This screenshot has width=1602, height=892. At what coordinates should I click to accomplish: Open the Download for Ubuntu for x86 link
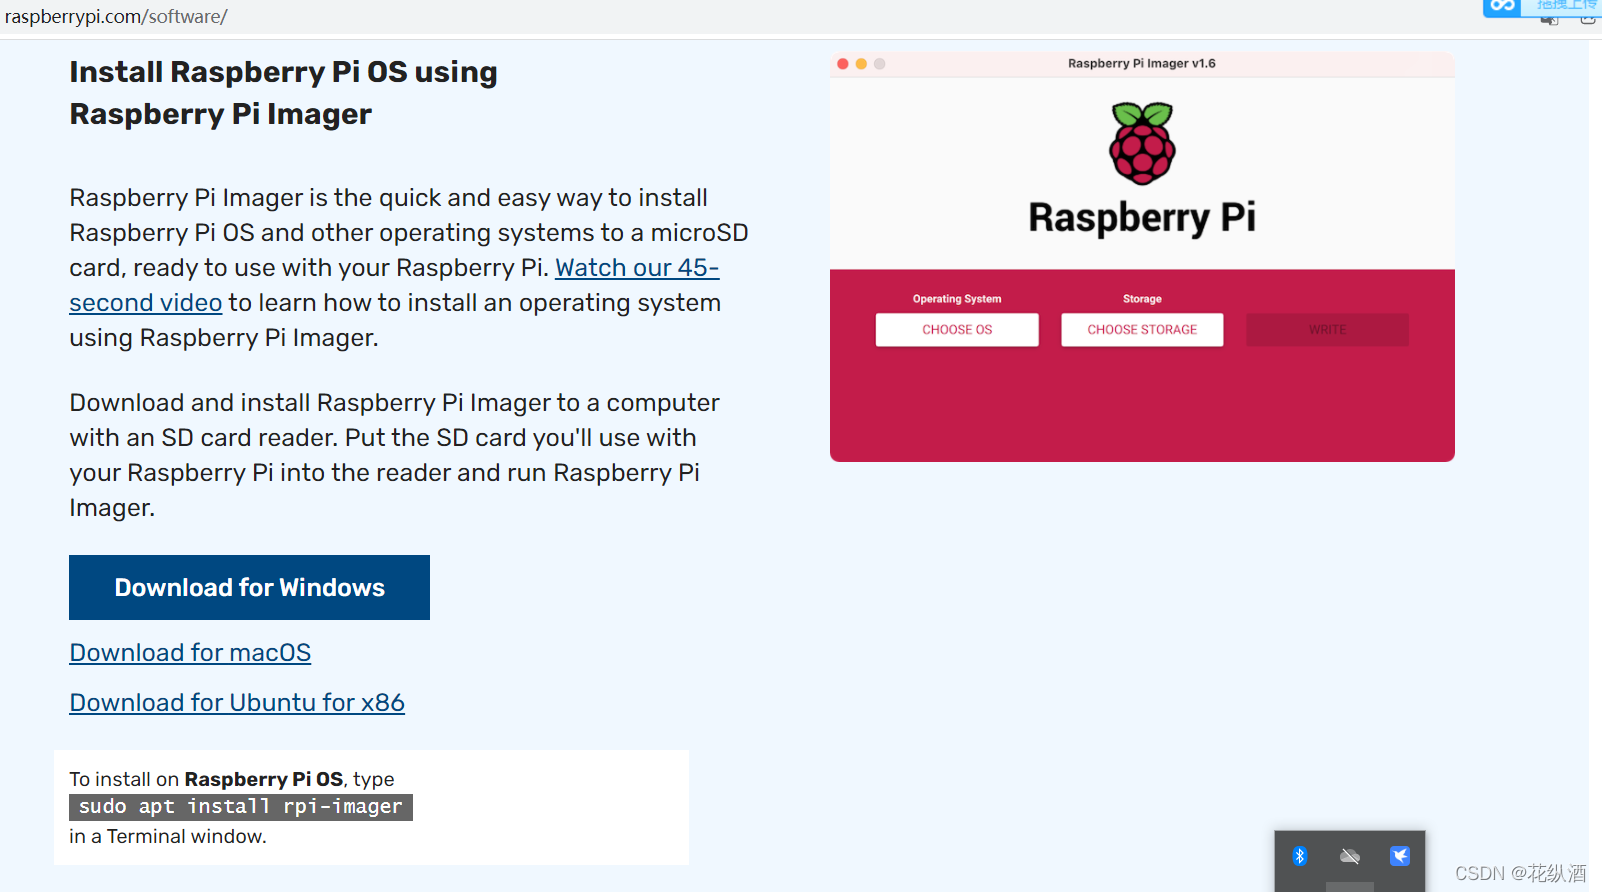click(x=237, y=702)
